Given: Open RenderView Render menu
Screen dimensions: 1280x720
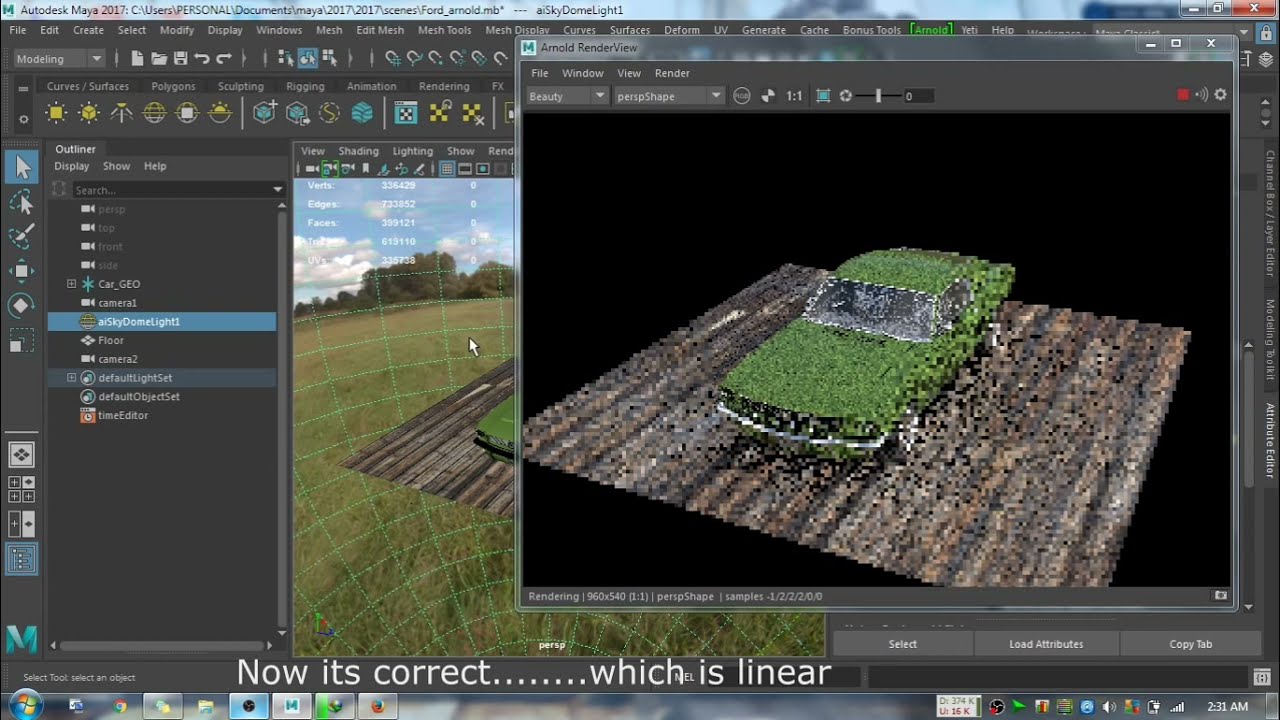Looking at the screenshot, I should (672, 73).
